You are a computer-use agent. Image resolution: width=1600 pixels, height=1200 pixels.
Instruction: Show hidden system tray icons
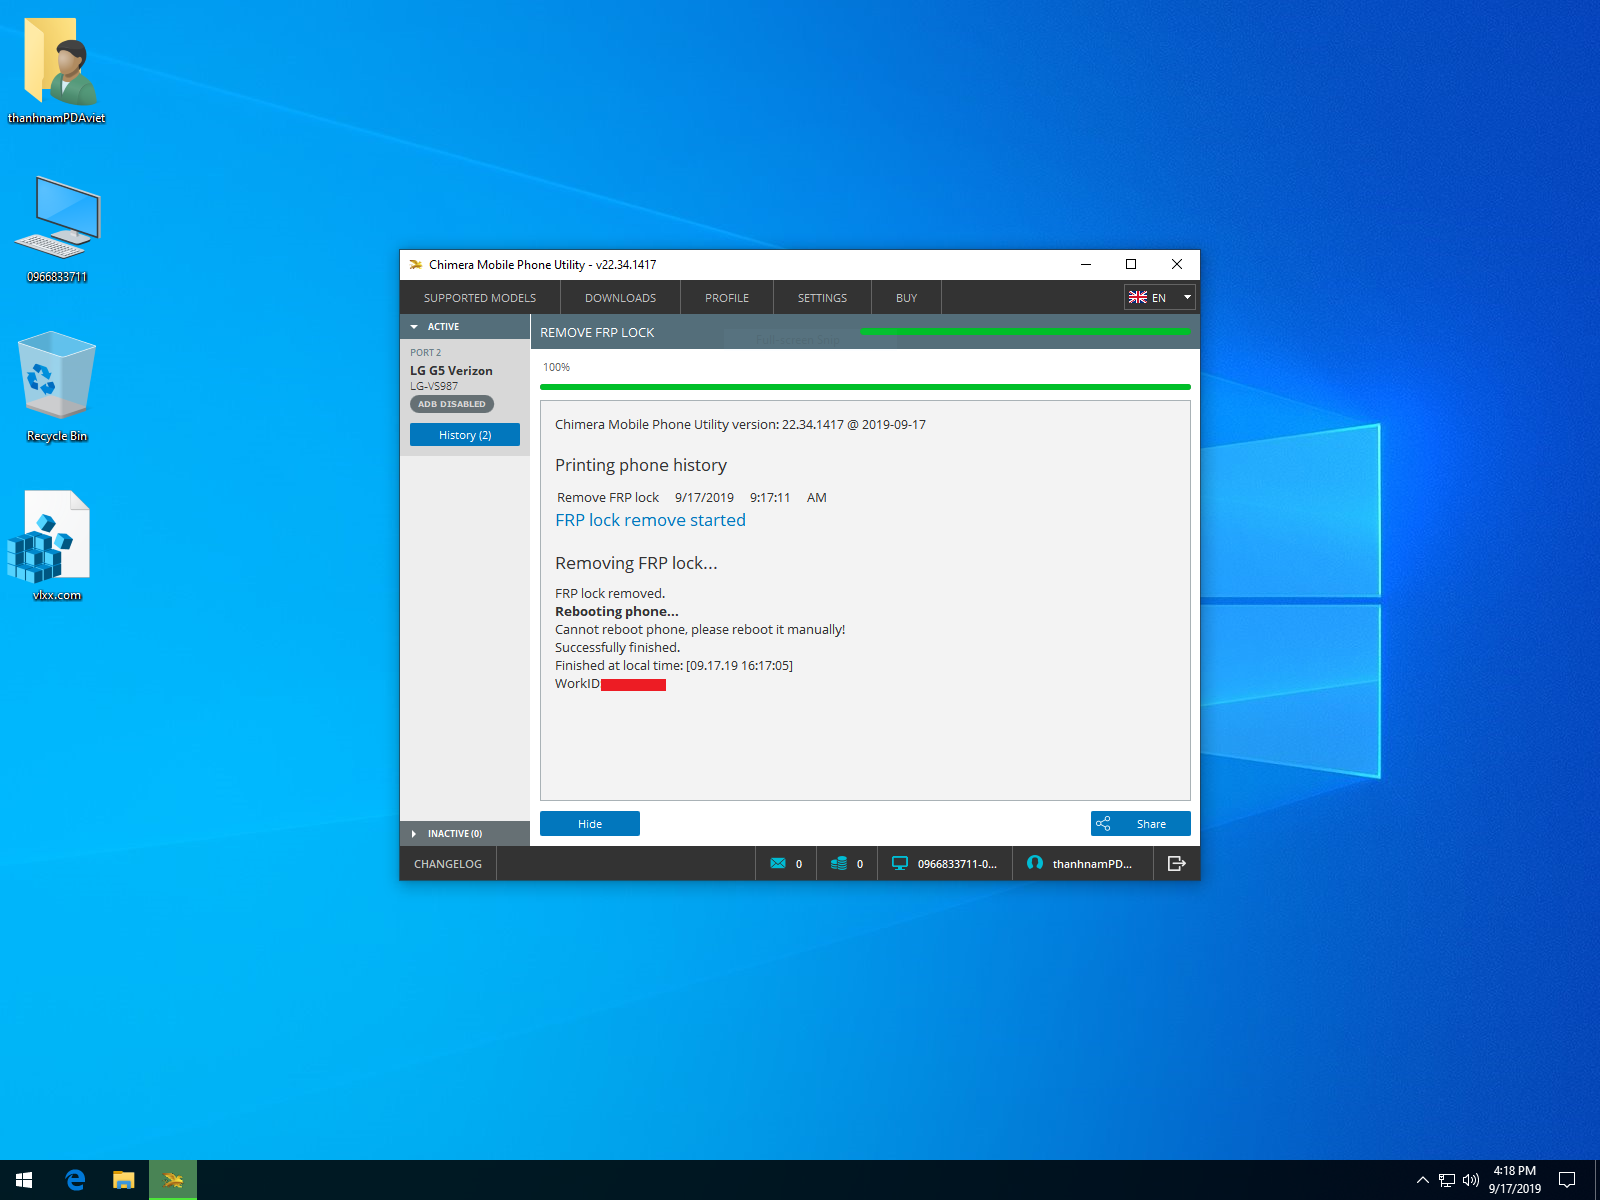1422,1180
